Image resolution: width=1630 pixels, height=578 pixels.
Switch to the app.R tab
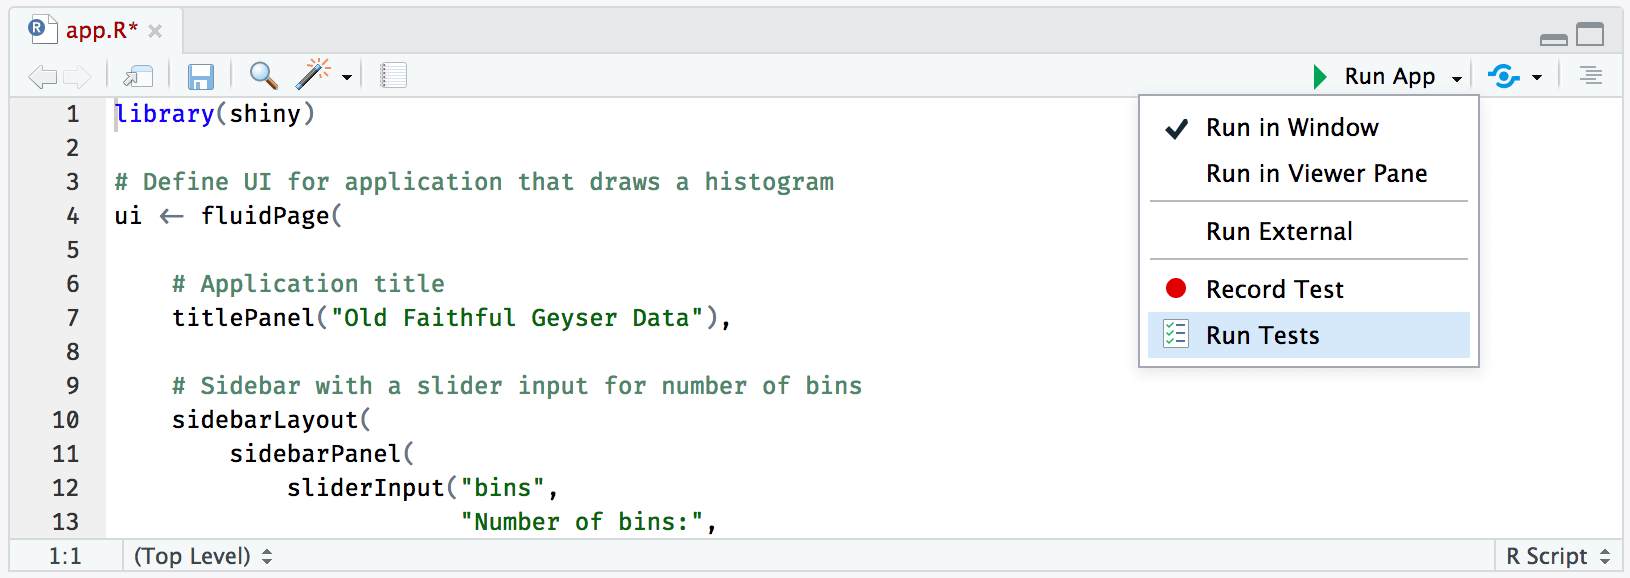coord(96,31)
